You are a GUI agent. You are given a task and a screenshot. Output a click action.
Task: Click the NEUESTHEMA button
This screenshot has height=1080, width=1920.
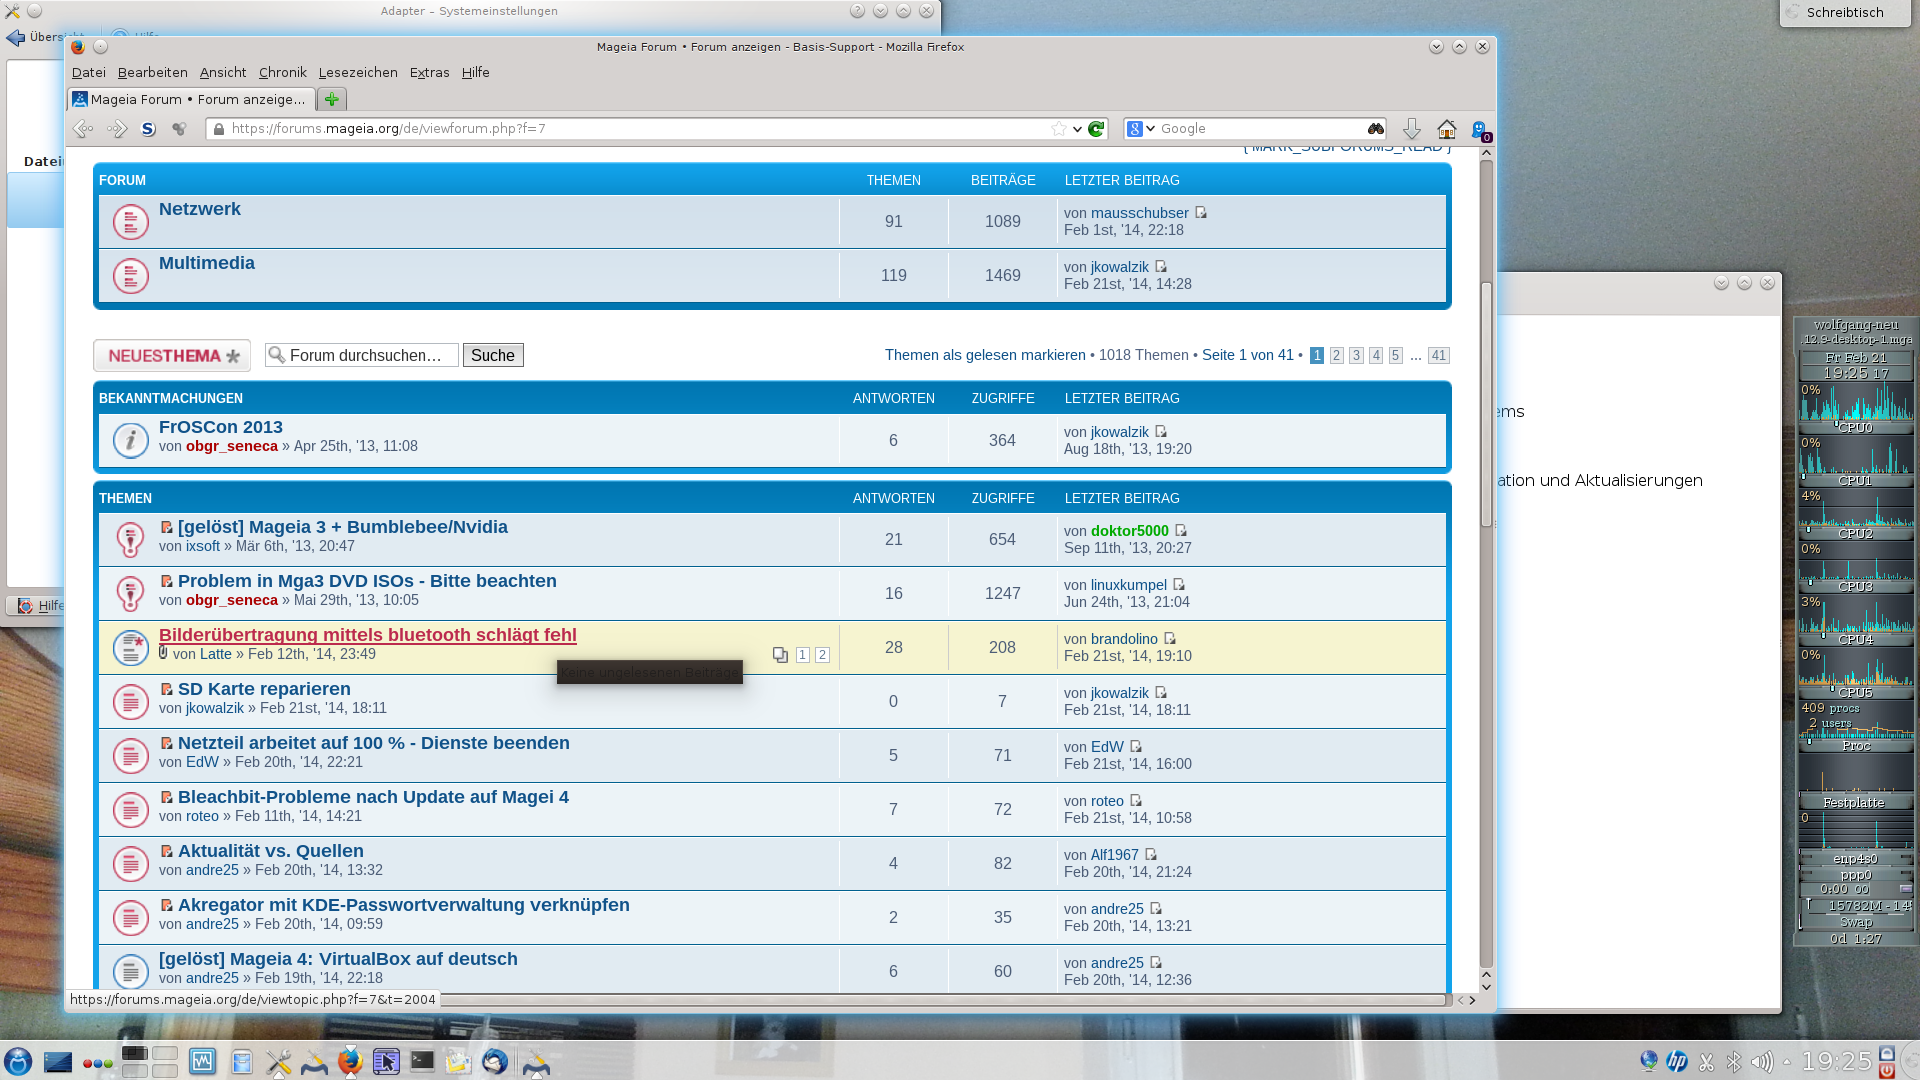coord(172,356)
